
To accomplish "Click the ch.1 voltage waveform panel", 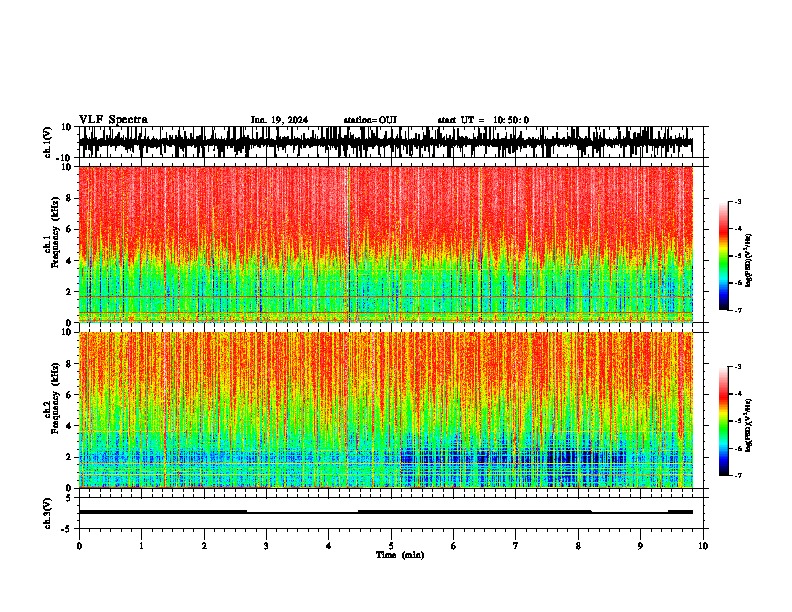I will tap(391, 142).
